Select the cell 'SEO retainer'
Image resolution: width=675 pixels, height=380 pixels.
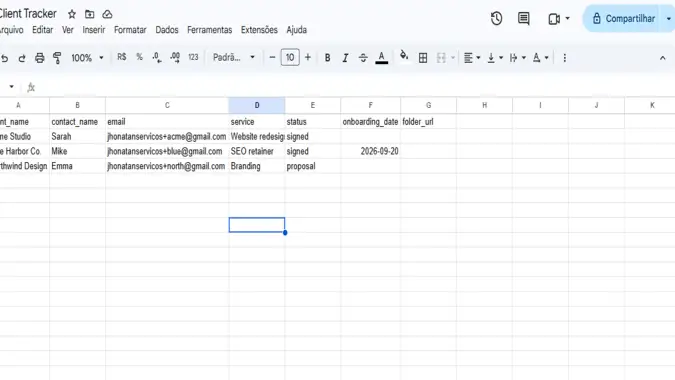coord(257,151)
